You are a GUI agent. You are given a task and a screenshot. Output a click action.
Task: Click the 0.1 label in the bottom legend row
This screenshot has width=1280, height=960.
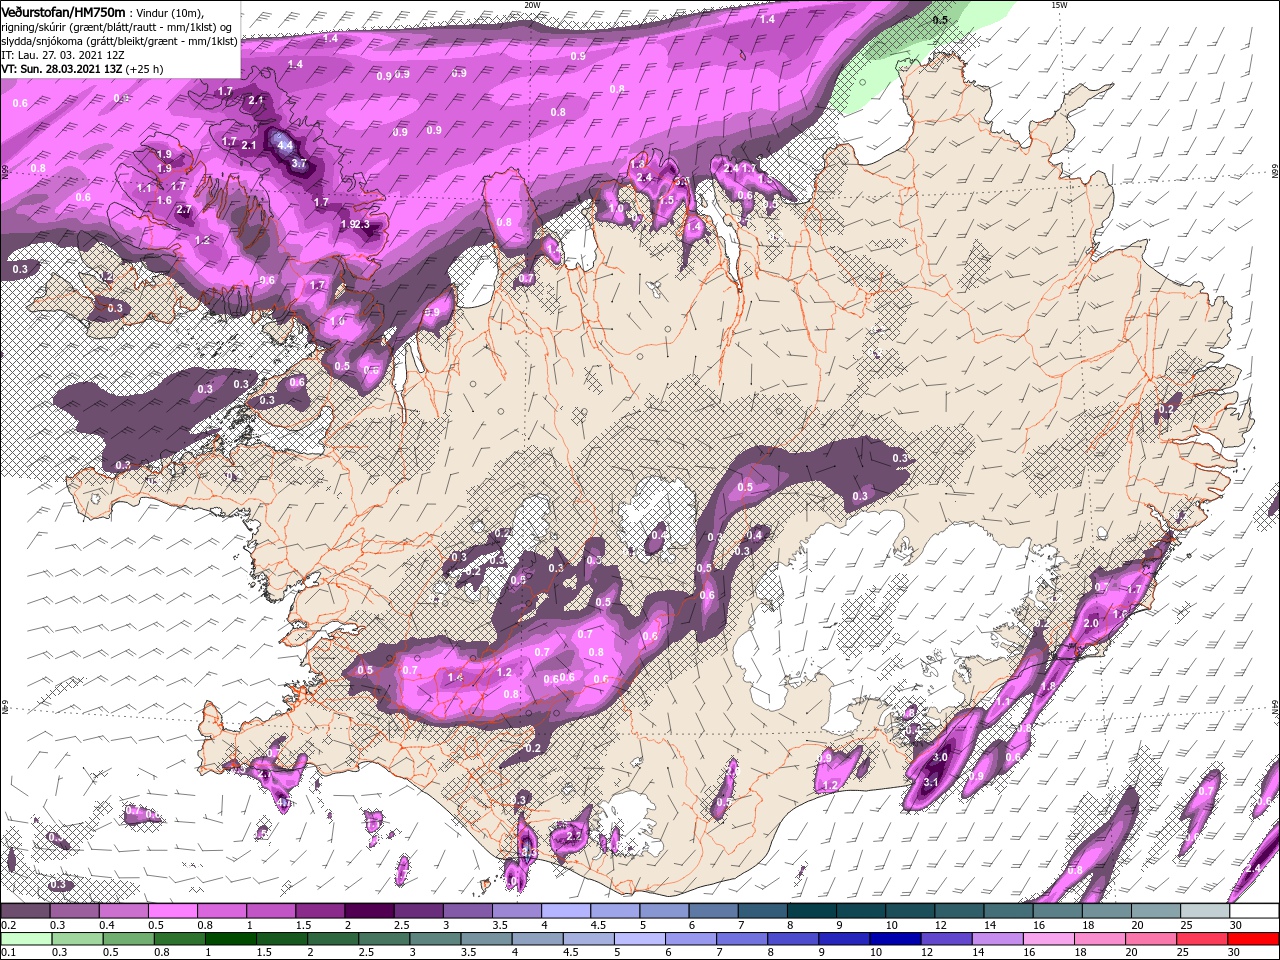8,953
